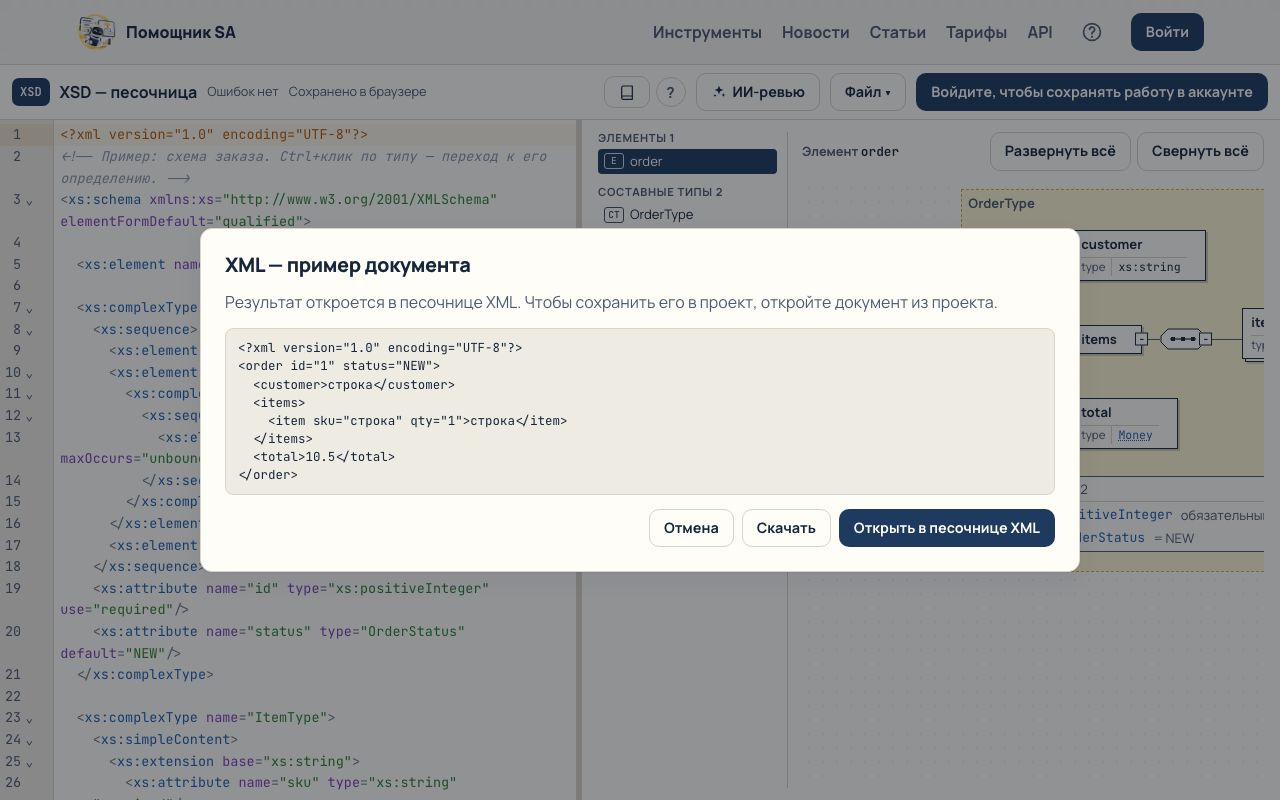
Task: Fold code at line 23
Action: [29, 719]
